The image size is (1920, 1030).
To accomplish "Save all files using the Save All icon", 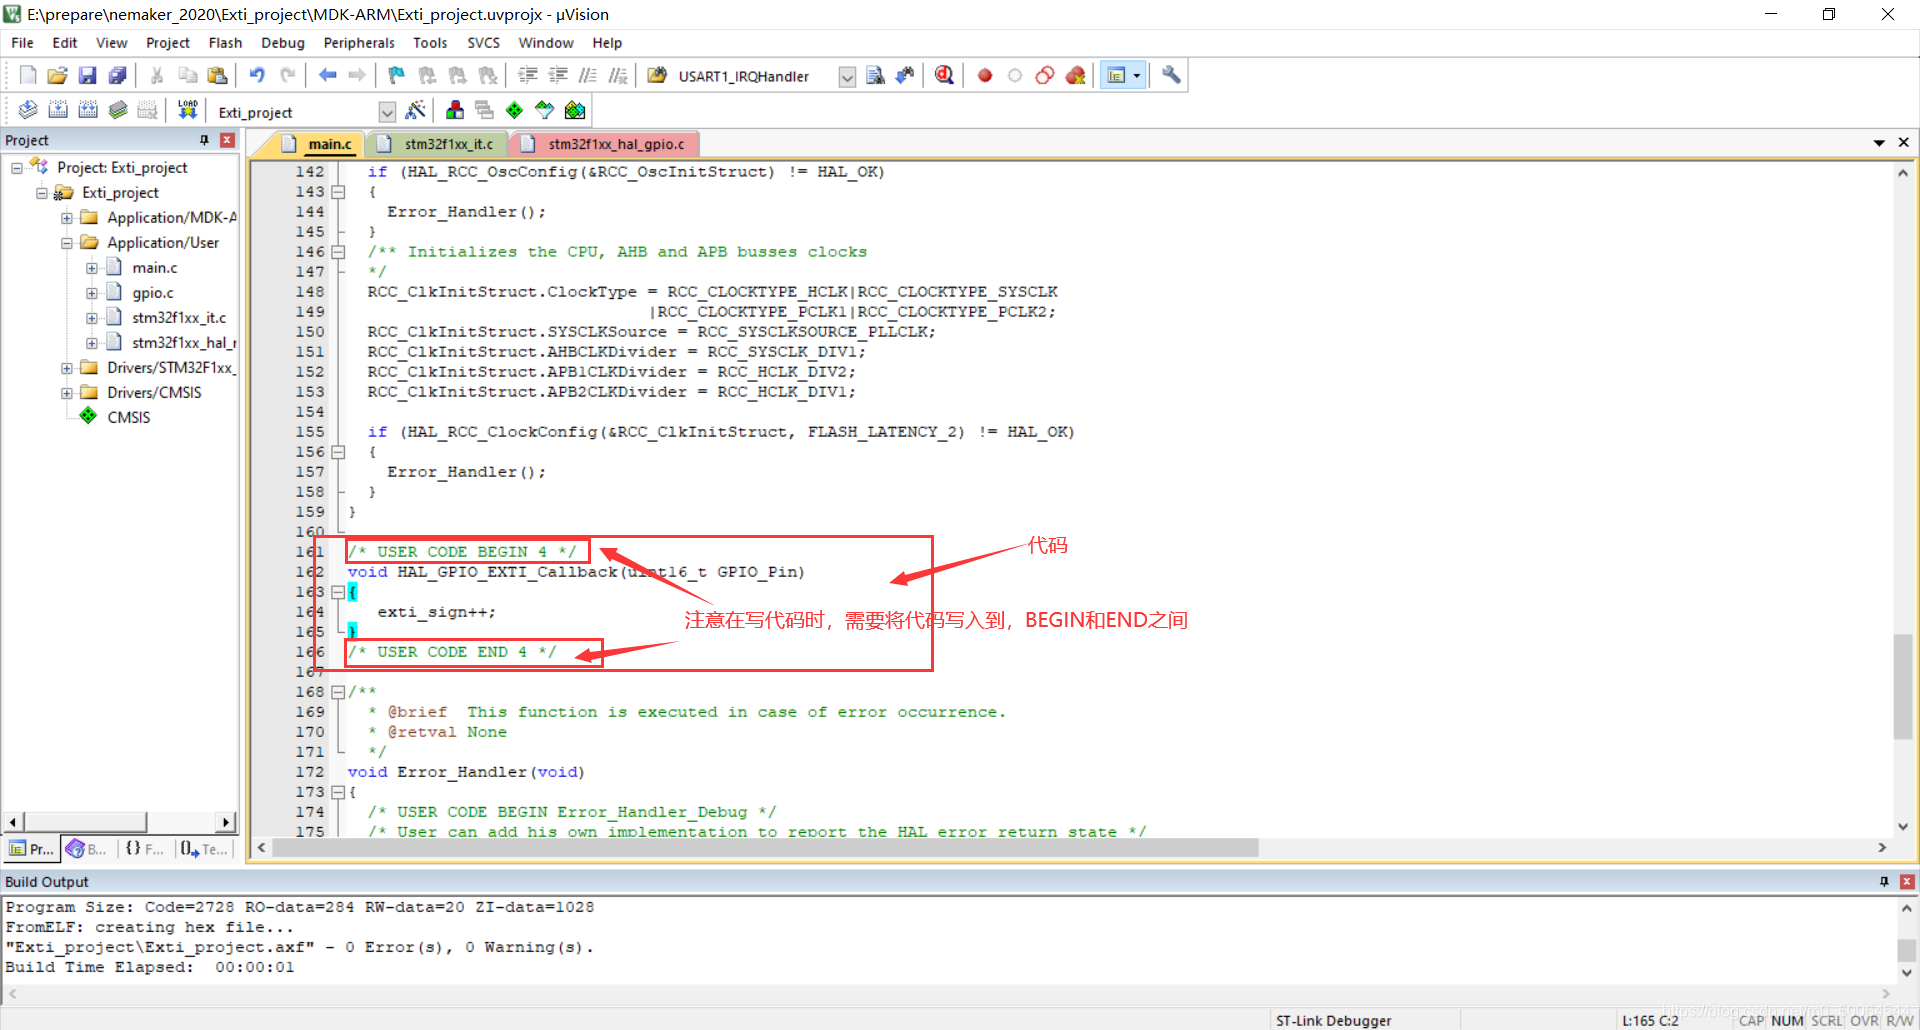I will coord(117,75).
